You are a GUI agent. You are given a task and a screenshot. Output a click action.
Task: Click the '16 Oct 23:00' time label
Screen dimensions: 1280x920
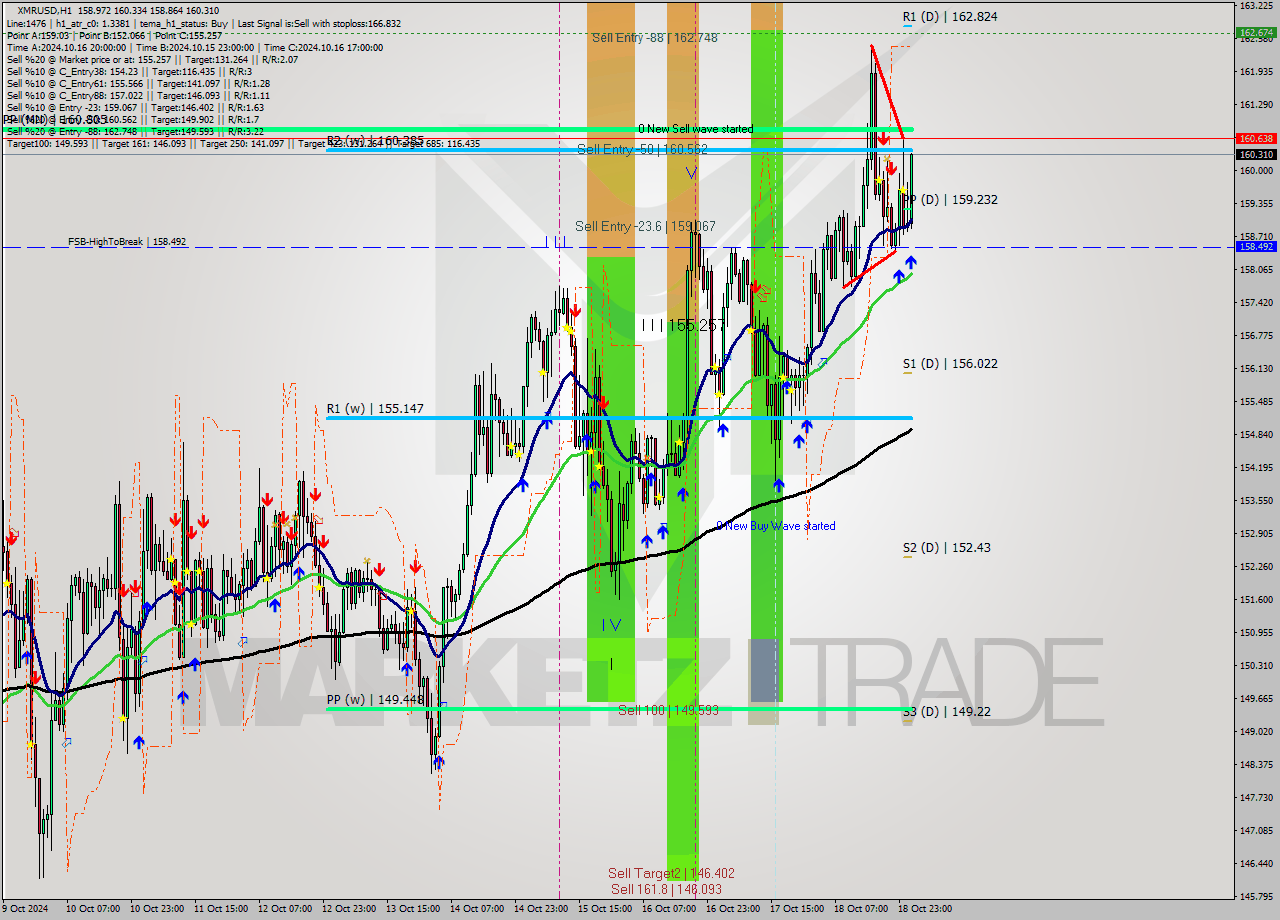point(733,909)
